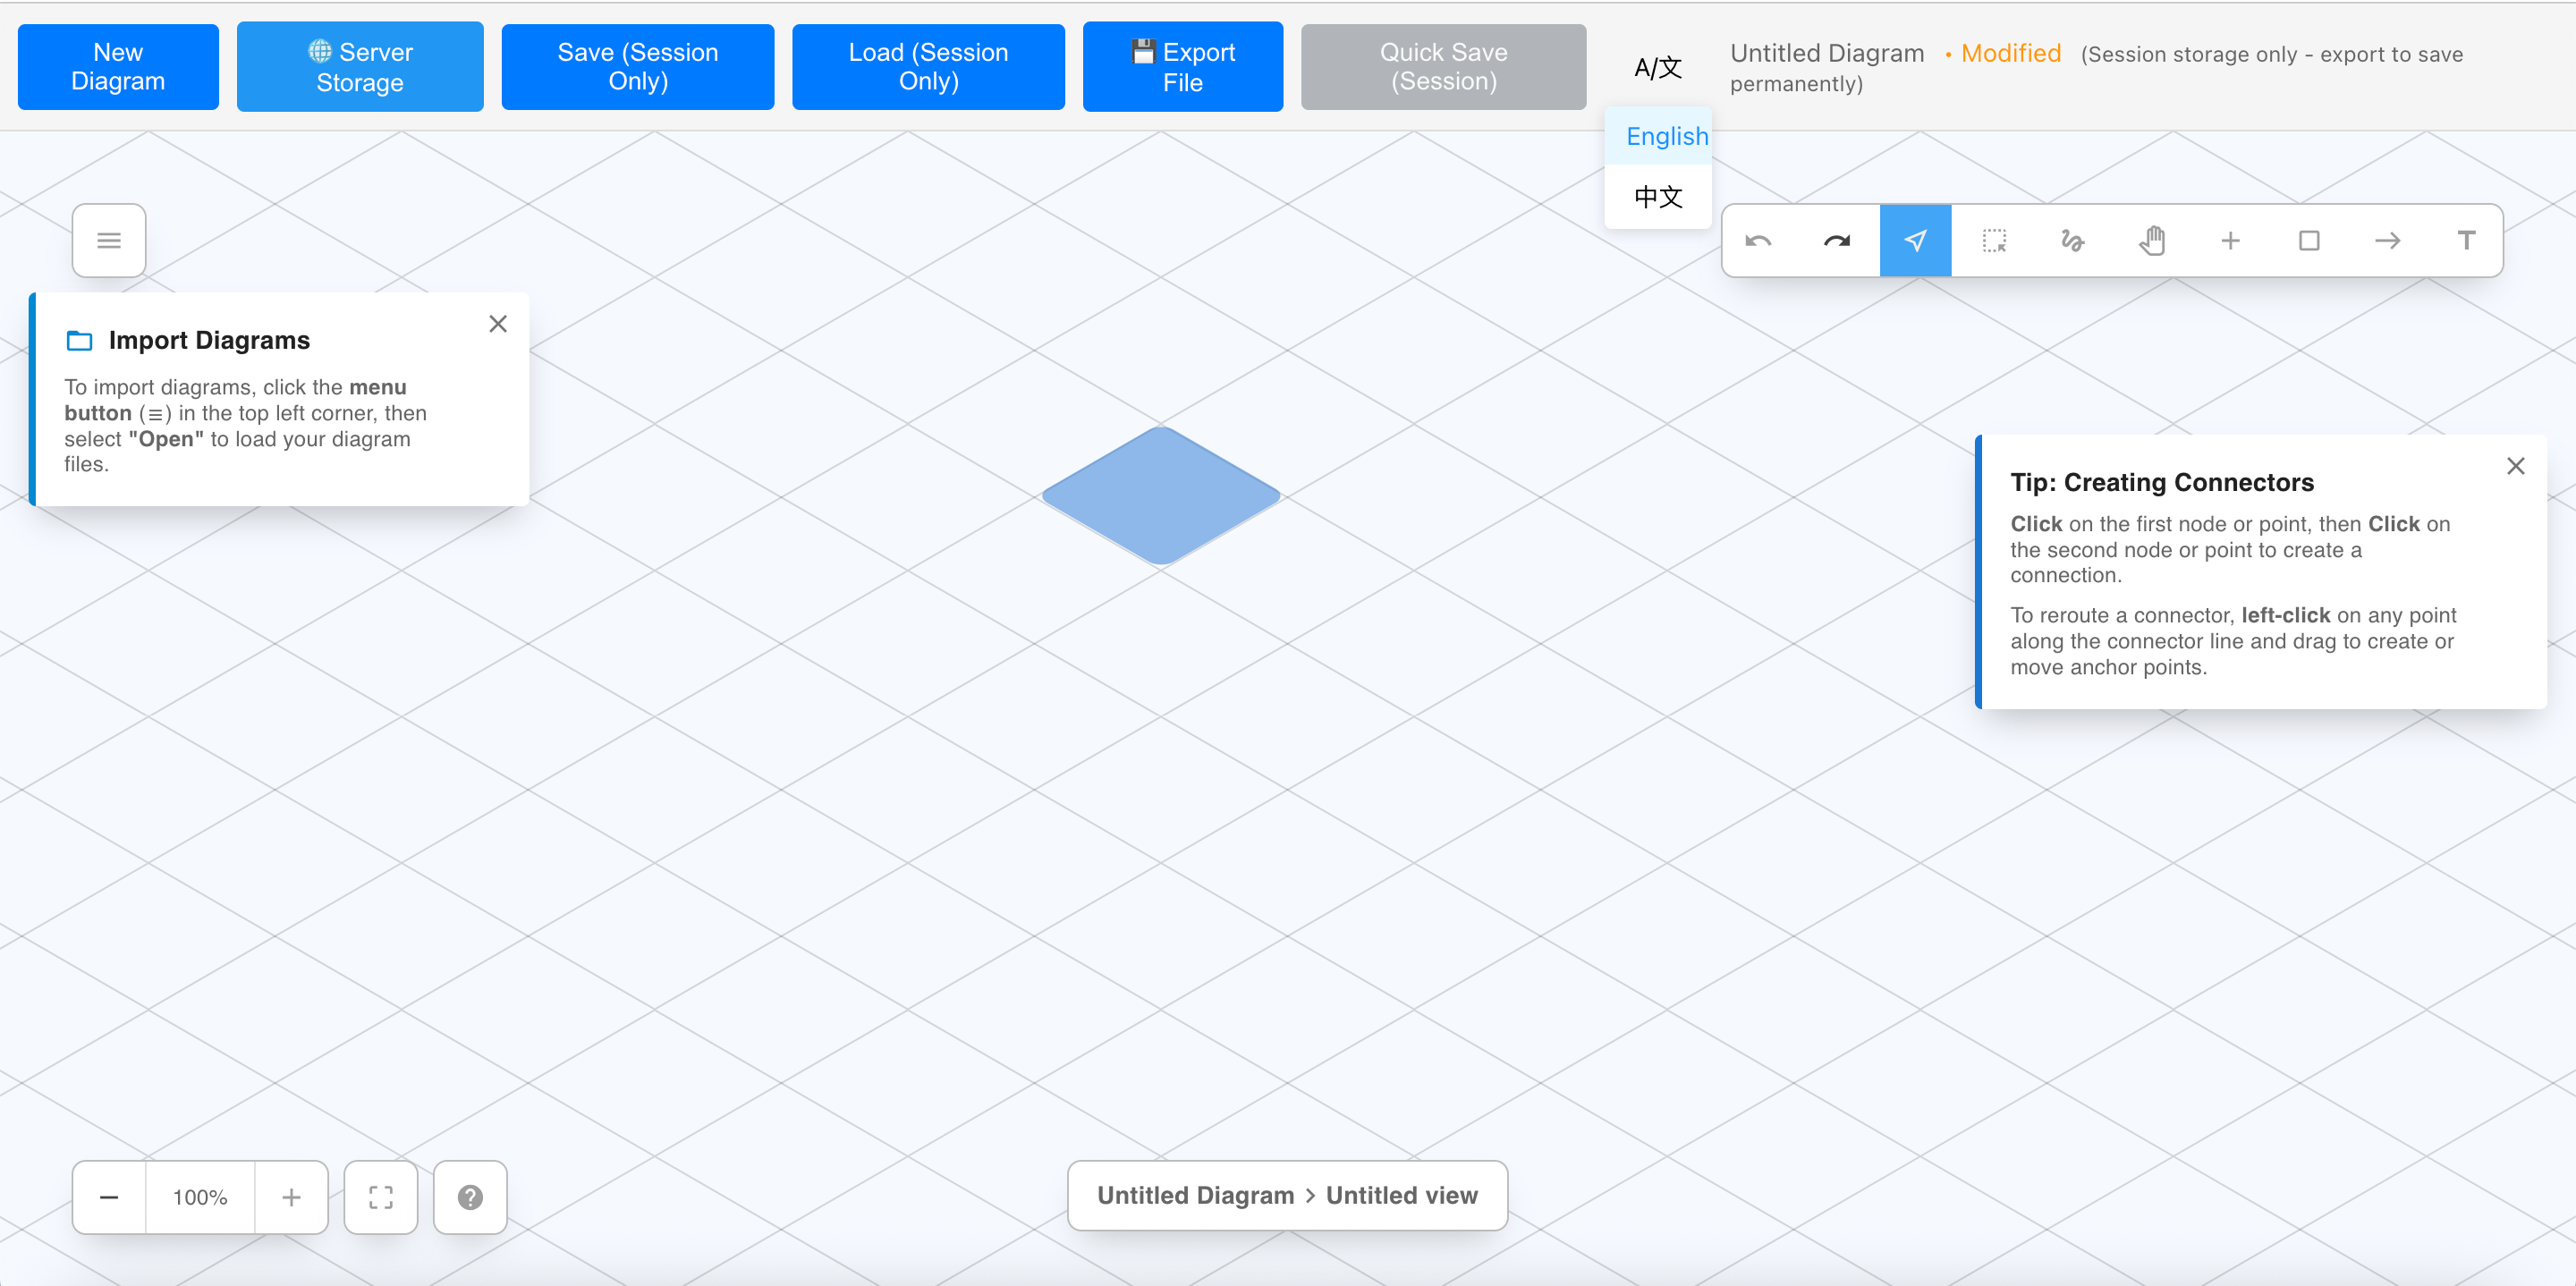Dismiss the Import Diagrams hint
2576x1286 pixels.
pos(498,324)
